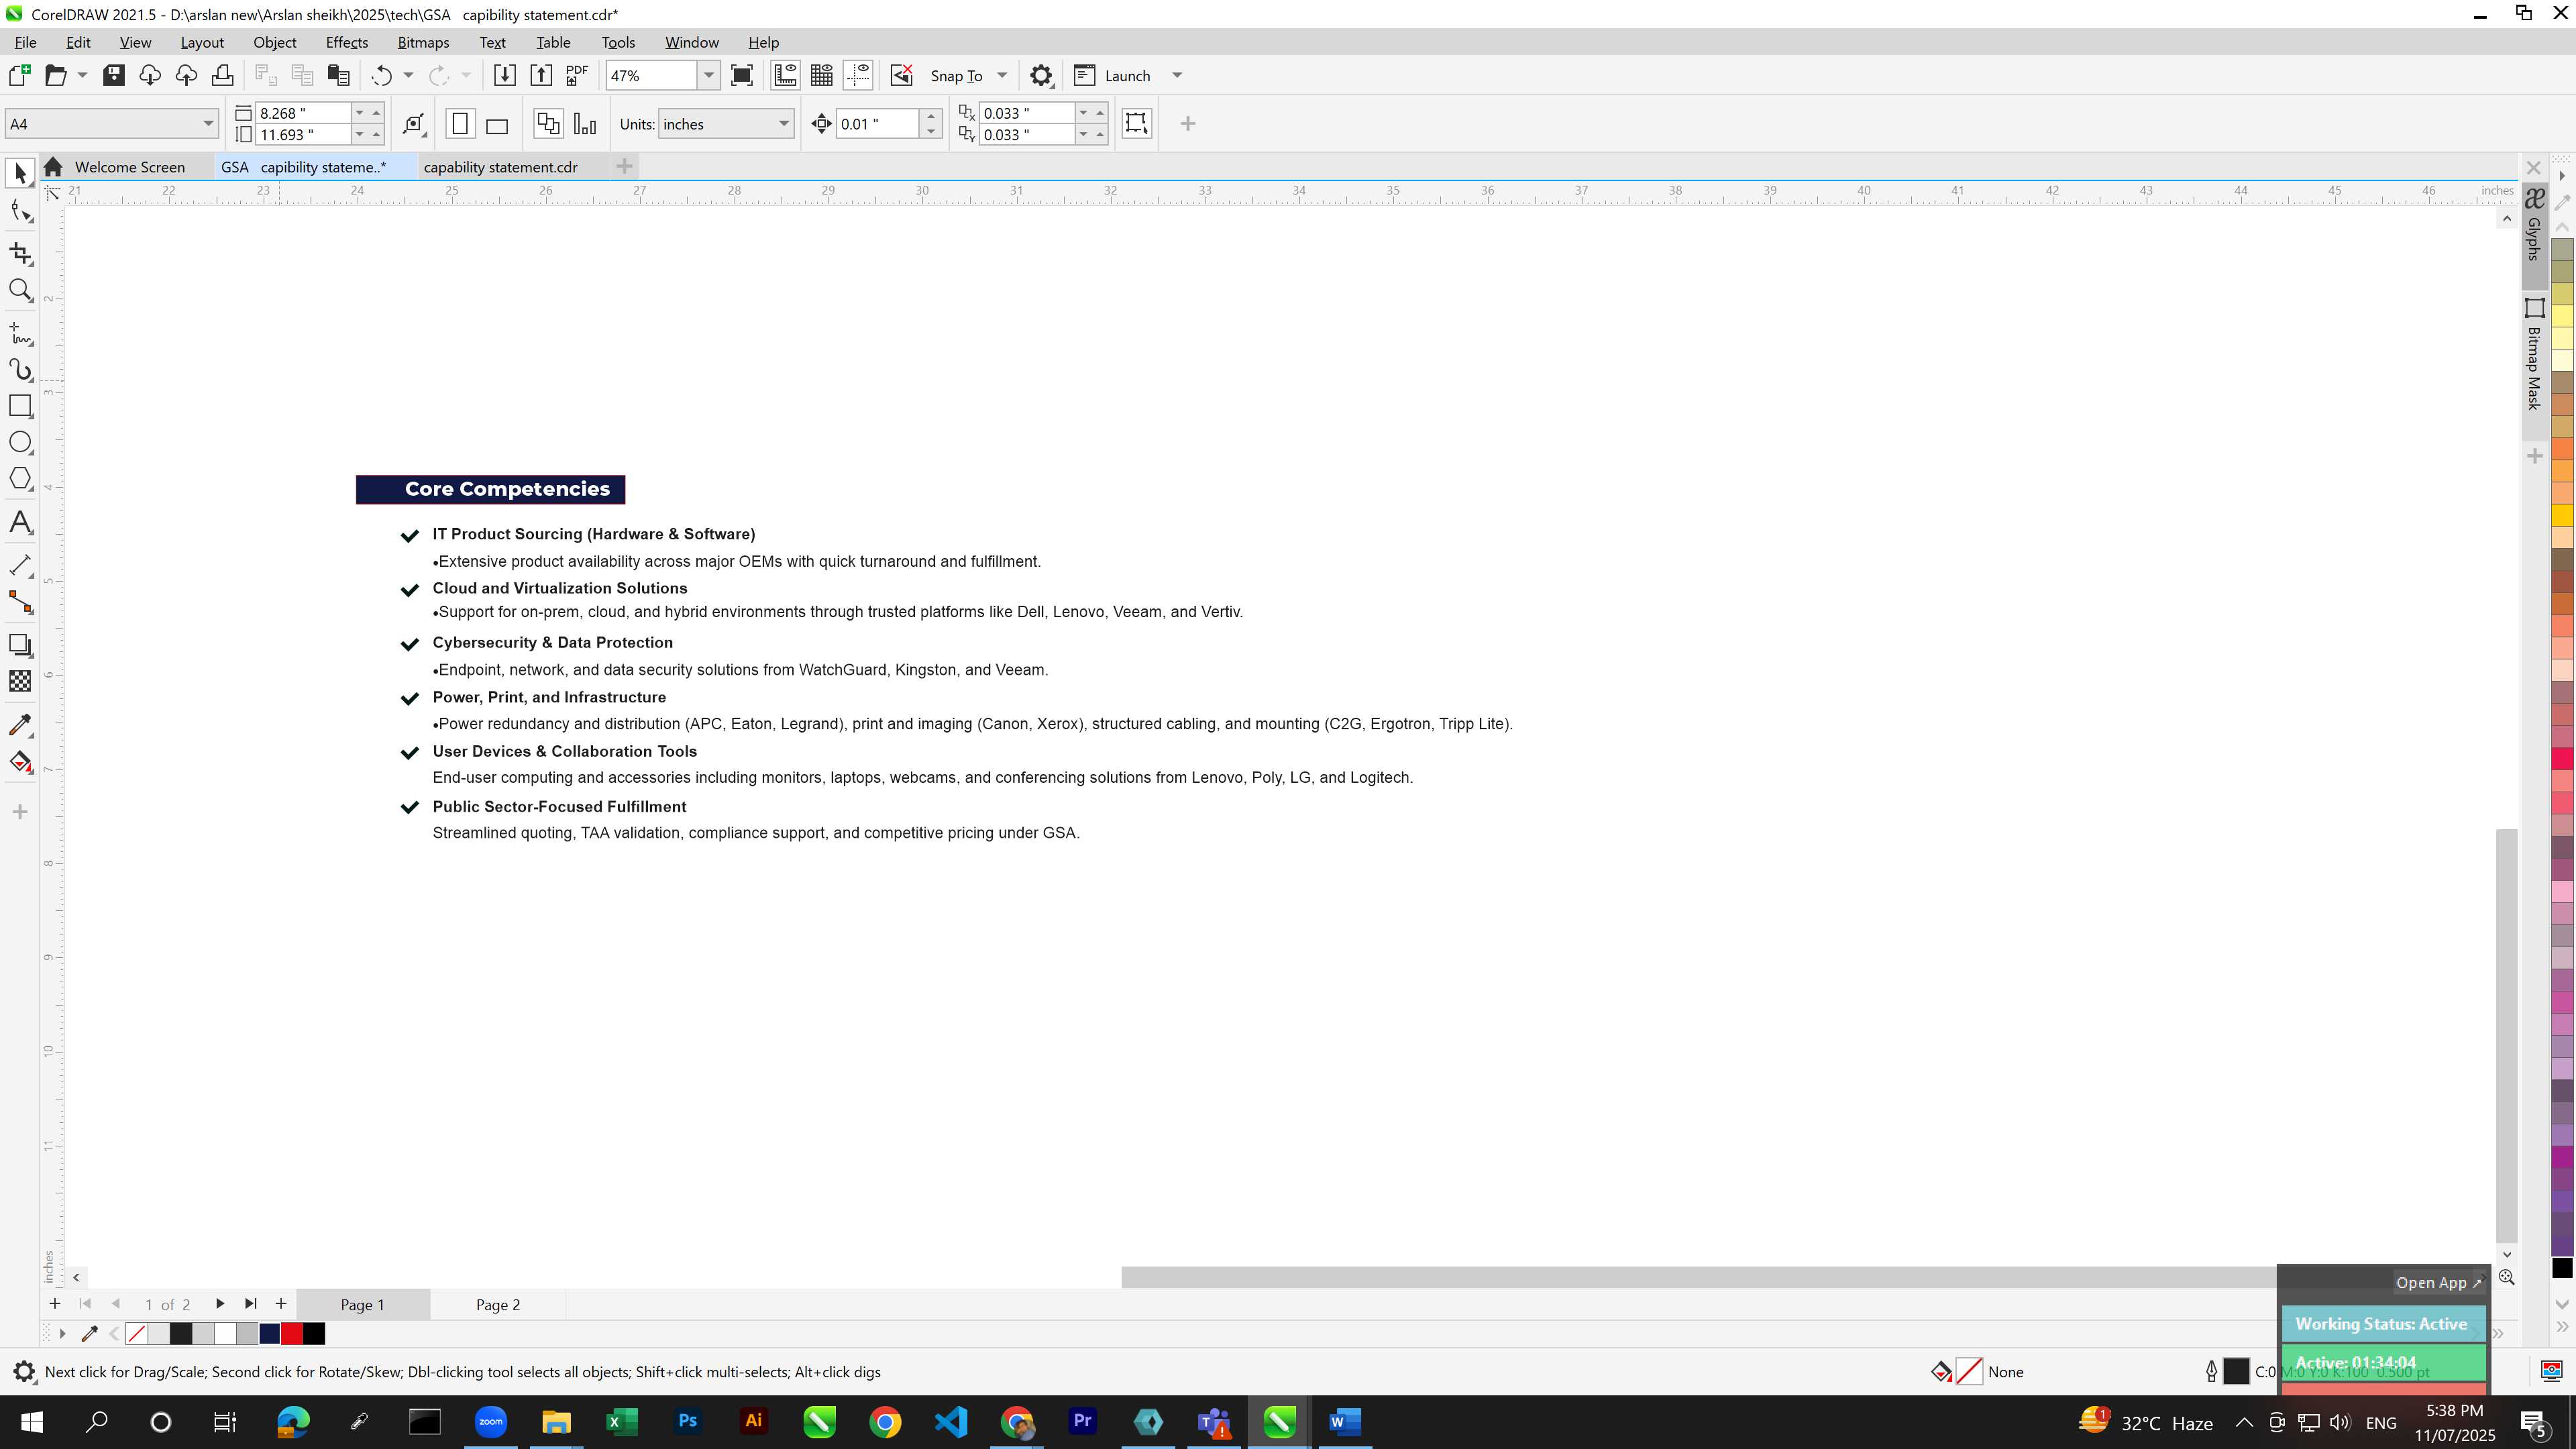Export the document
The width and height of the screenshot is (2576, 1449).
(x=541, y=75)
